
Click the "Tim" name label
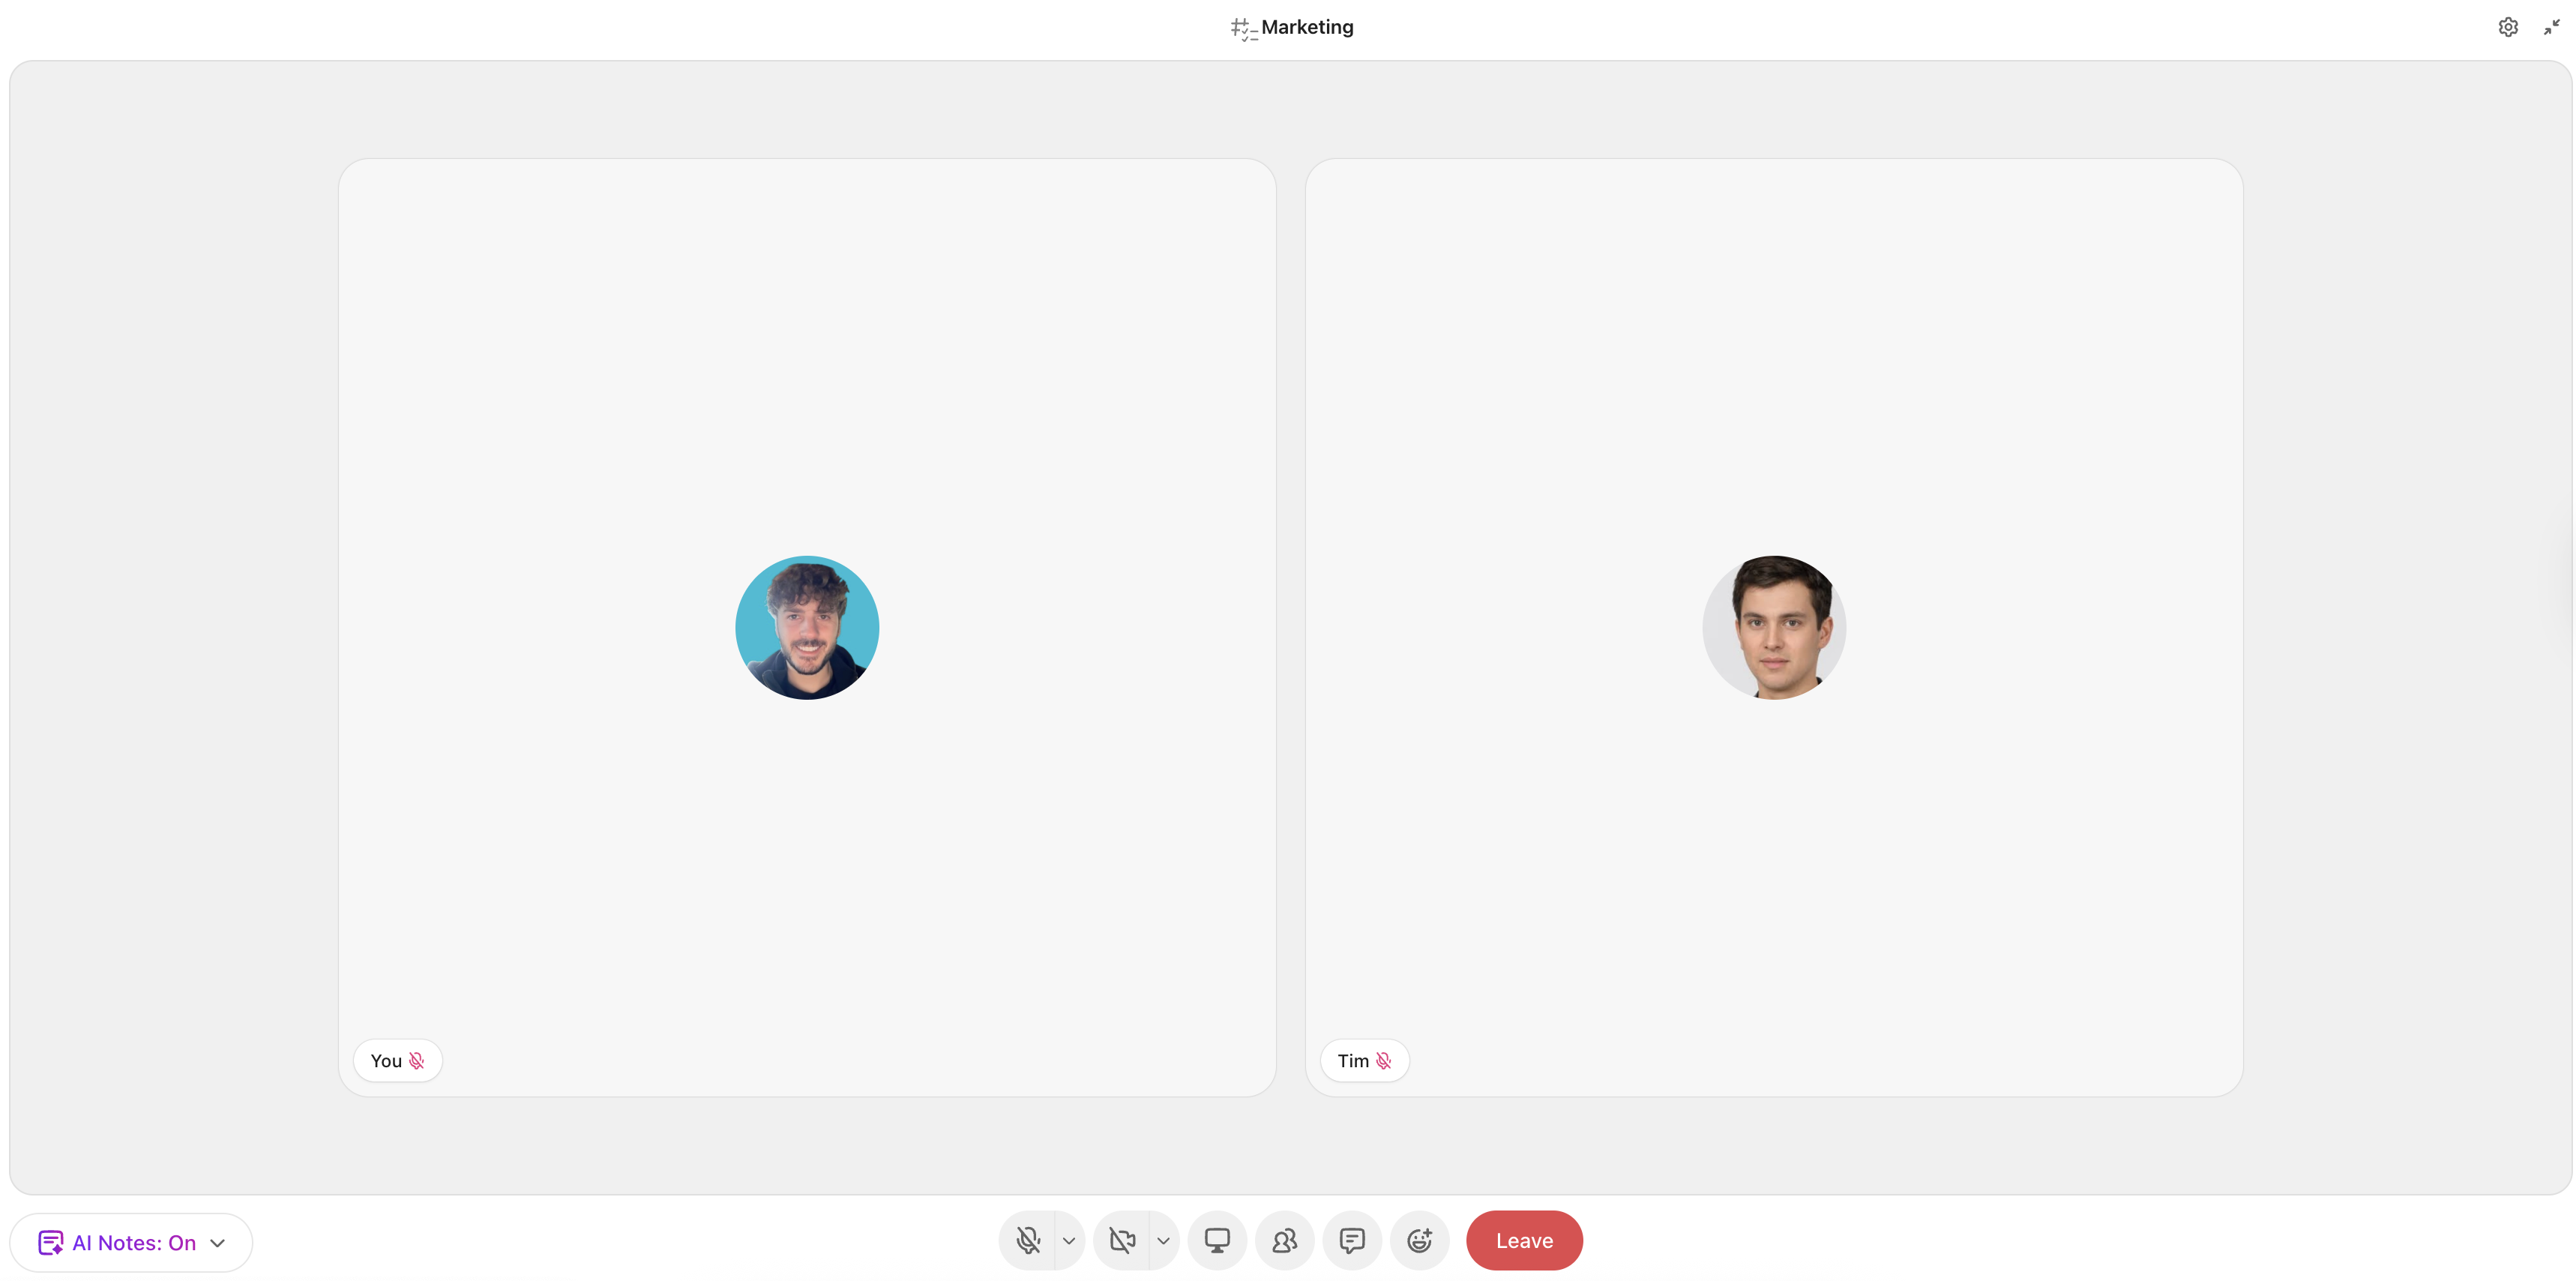point(1353,1060)
